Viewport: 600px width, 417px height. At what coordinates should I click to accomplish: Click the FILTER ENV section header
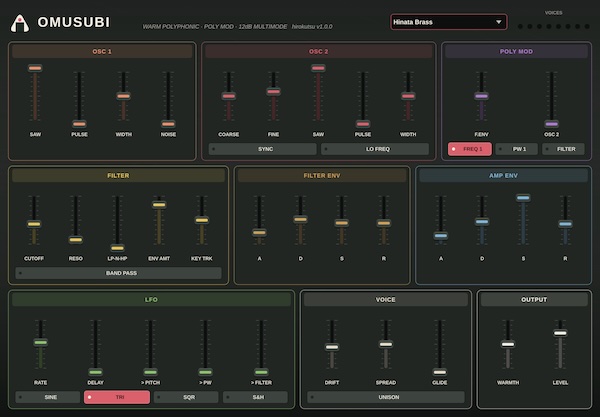point(322,175)
